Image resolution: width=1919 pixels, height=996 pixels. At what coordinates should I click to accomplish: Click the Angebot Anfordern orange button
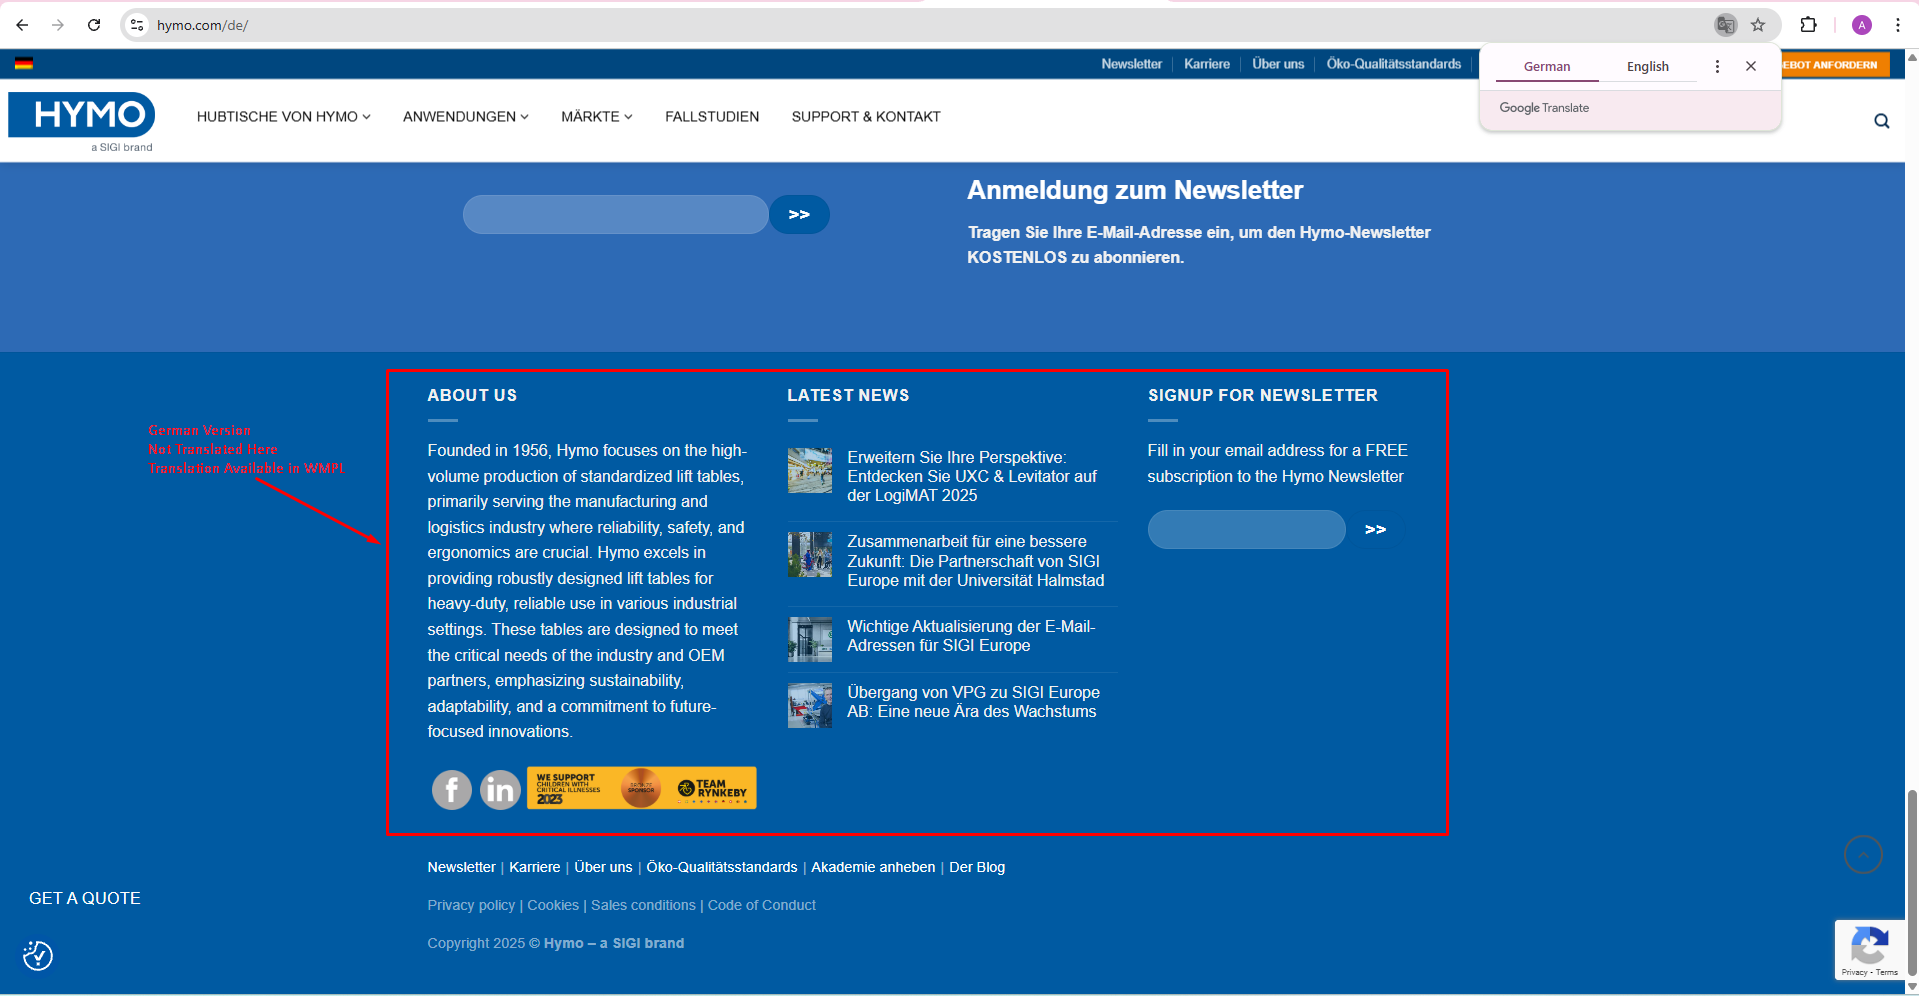(1834, 65)
